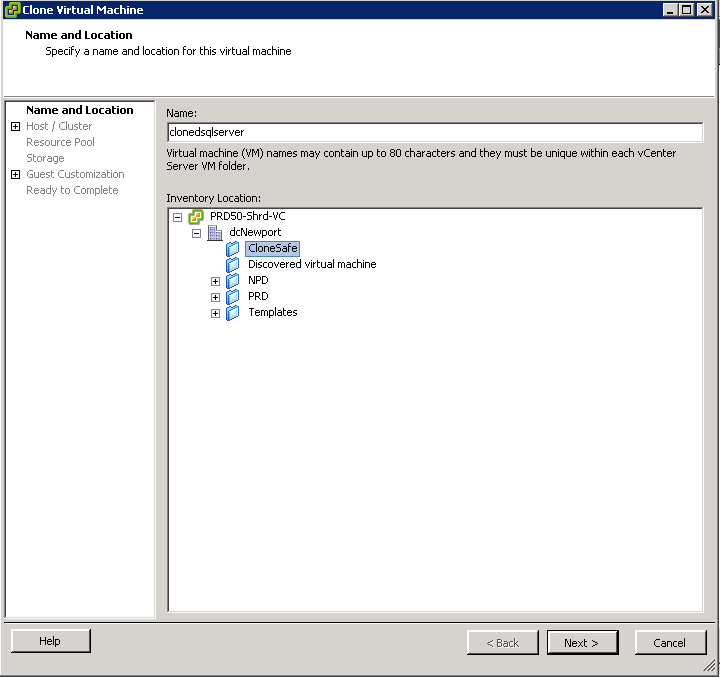Click the PRD50-Shrd-VC vCenter server icon
The image size is (720, 677).
pyautogui.click(x=196, y=216)
